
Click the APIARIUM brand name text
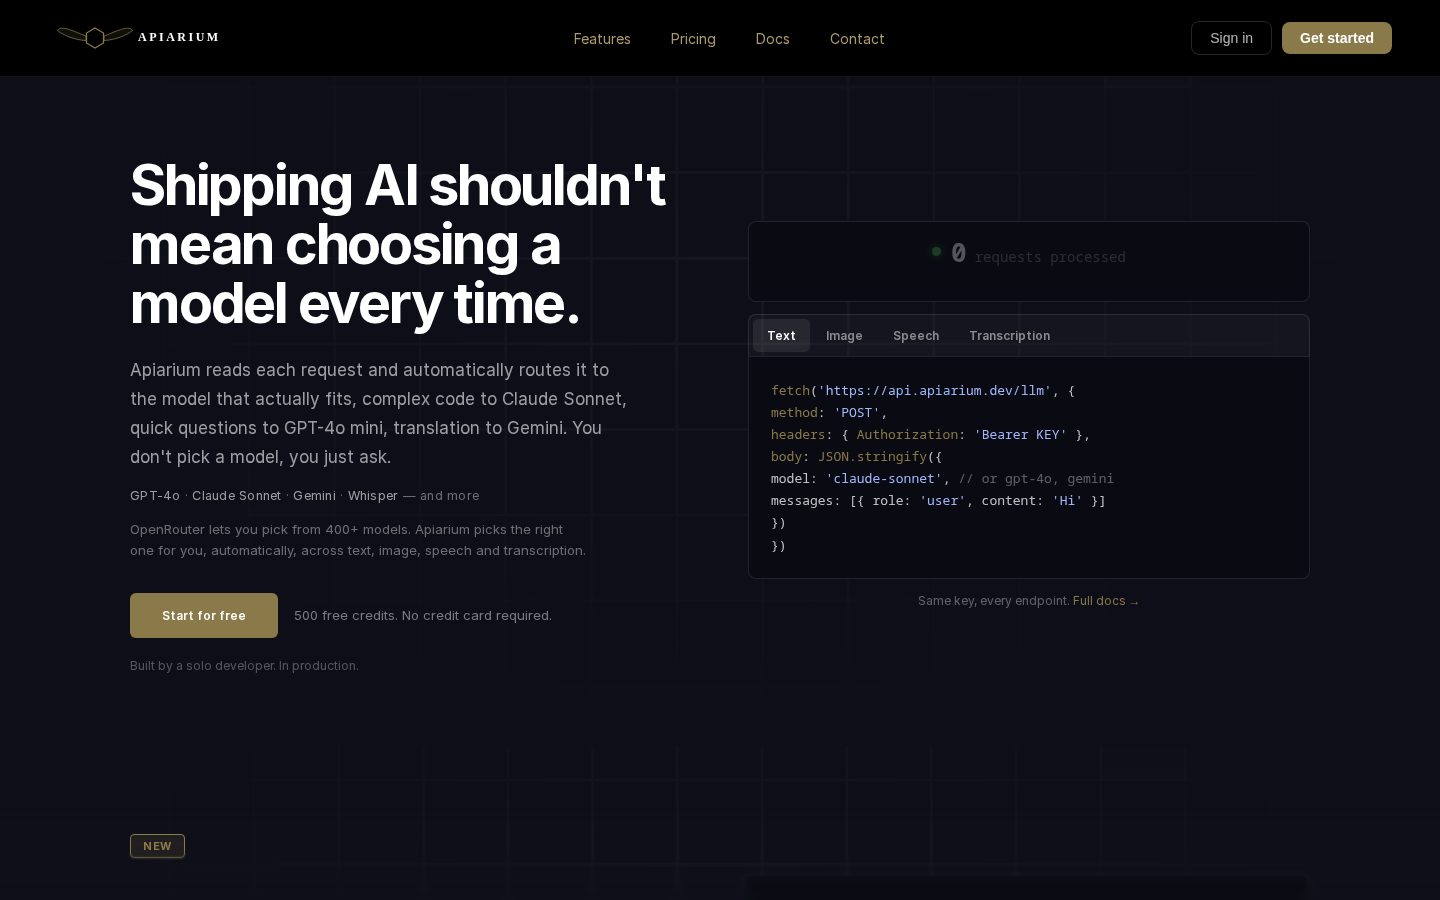tap(178, 37)
